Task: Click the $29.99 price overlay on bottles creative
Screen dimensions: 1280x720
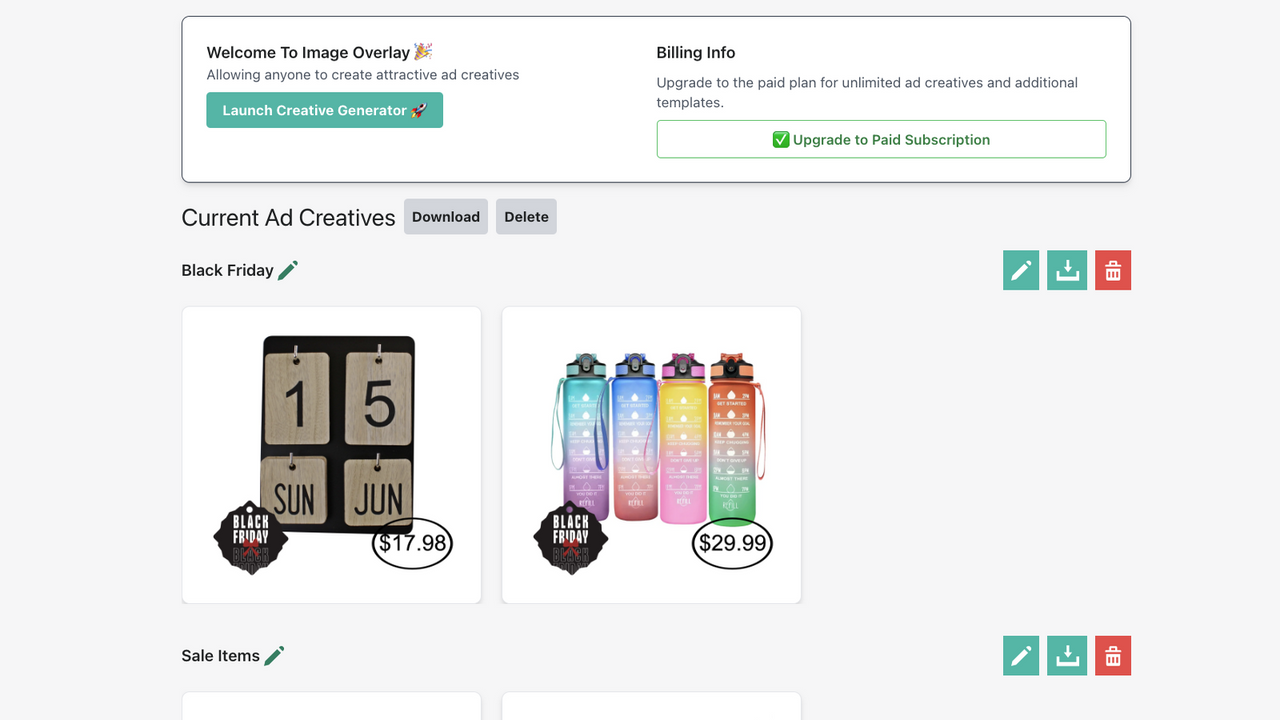Action: (x=732, y=543)
